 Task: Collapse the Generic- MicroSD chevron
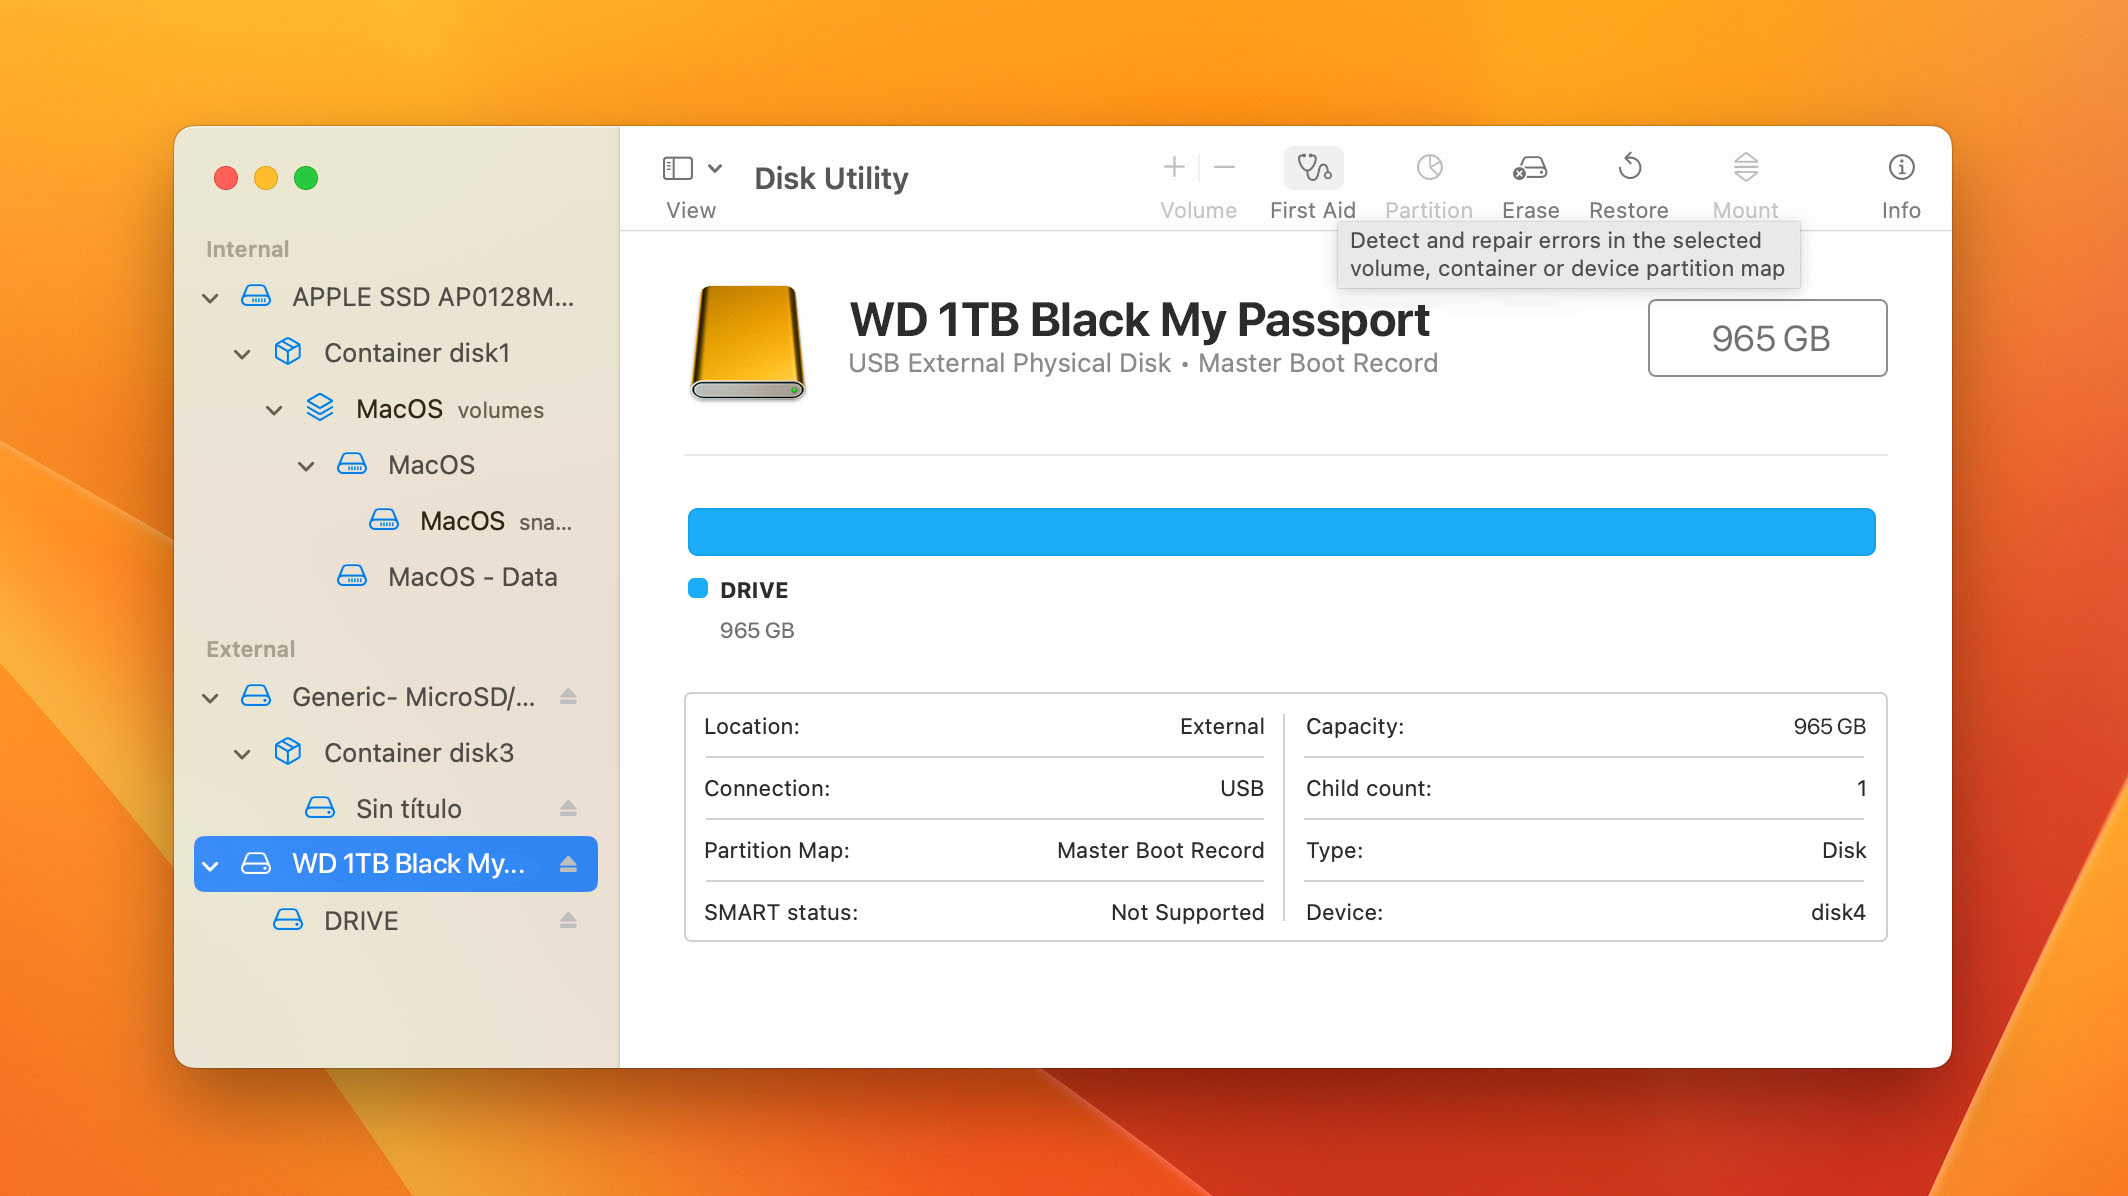(210, 698)
